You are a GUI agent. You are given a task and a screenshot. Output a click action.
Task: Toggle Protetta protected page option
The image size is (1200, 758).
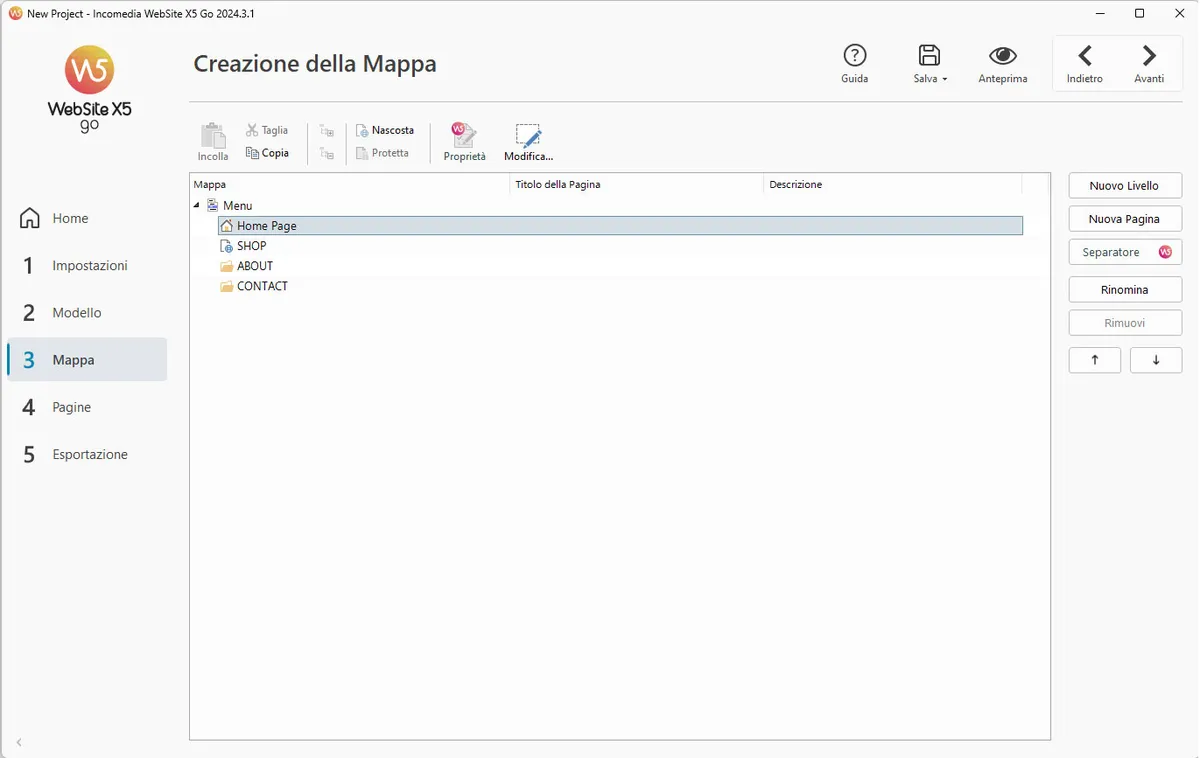(x=383, y=153)
